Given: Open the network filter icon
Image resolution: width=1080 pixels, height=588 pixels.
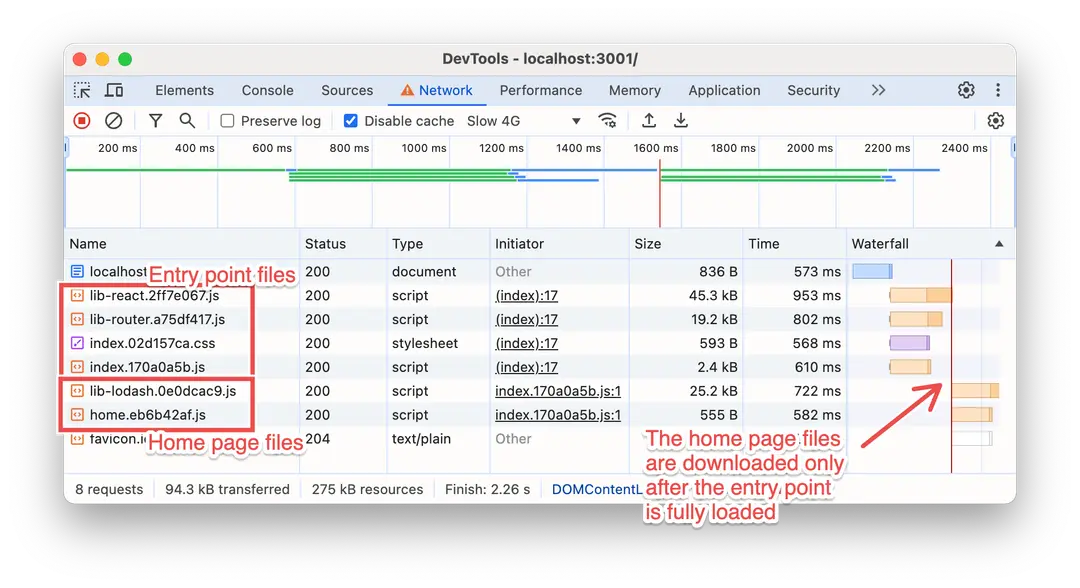Looking at the screenshot, I should [x=156, y=121].
